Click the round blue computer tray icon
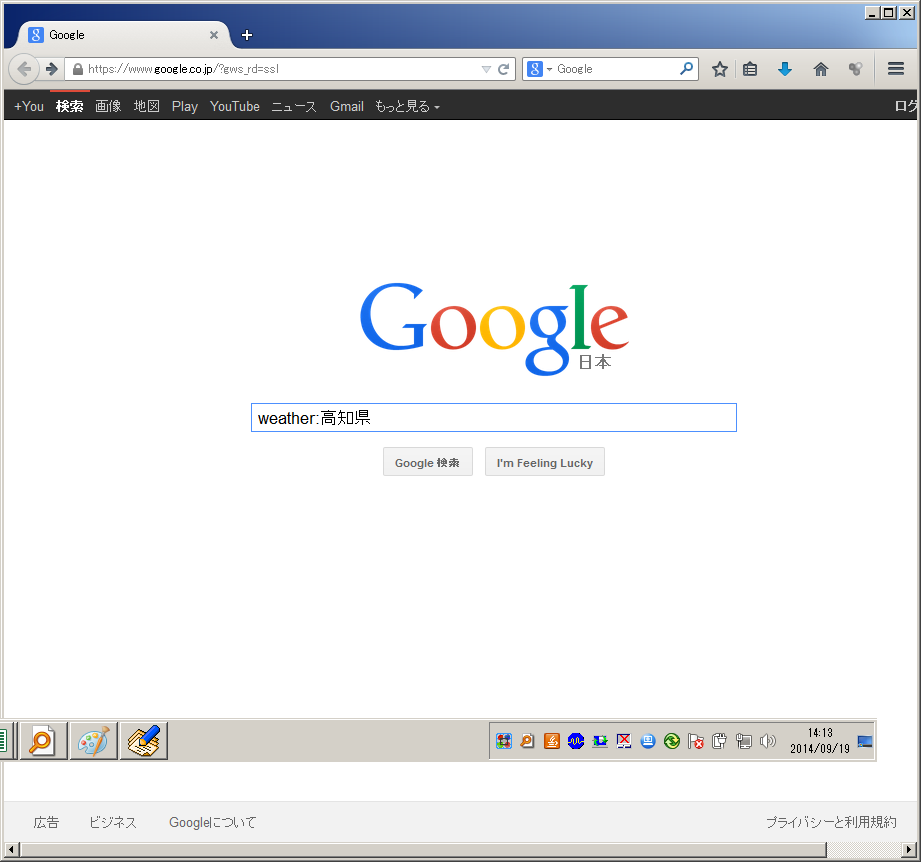 pos(648,741)
